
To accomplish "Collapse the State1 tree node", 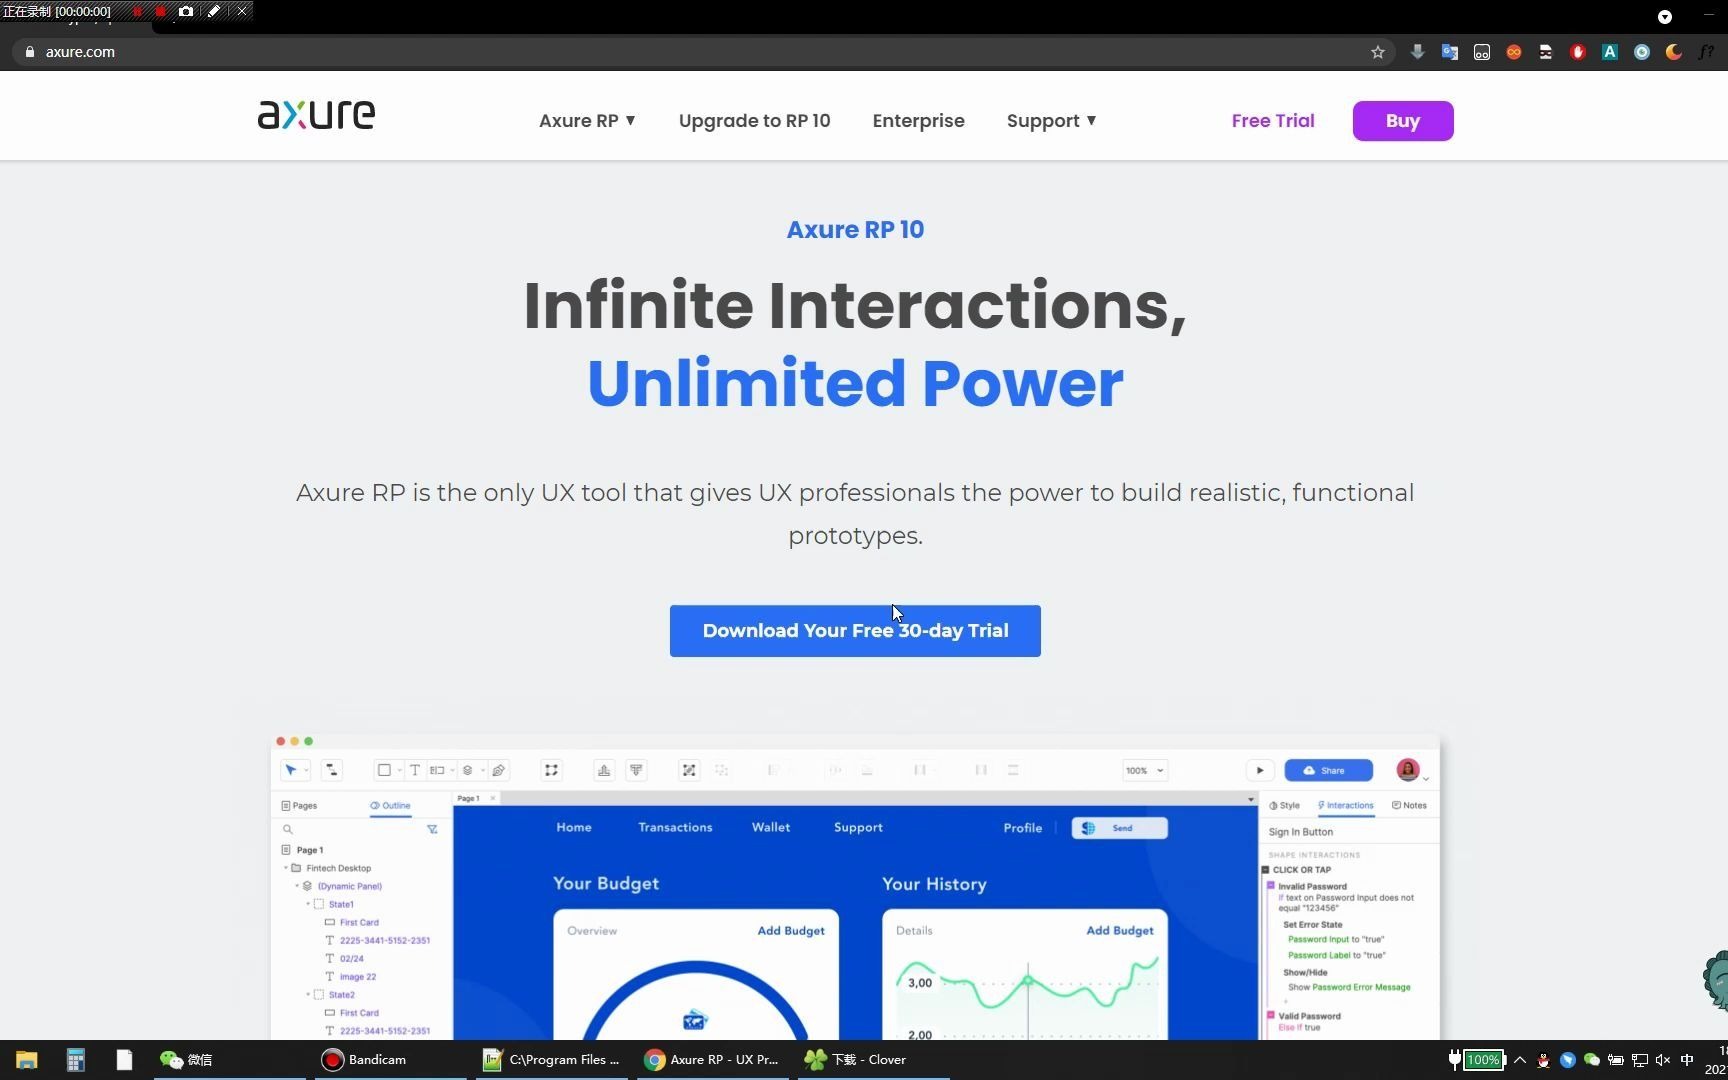I will click(x=308, y=904).
